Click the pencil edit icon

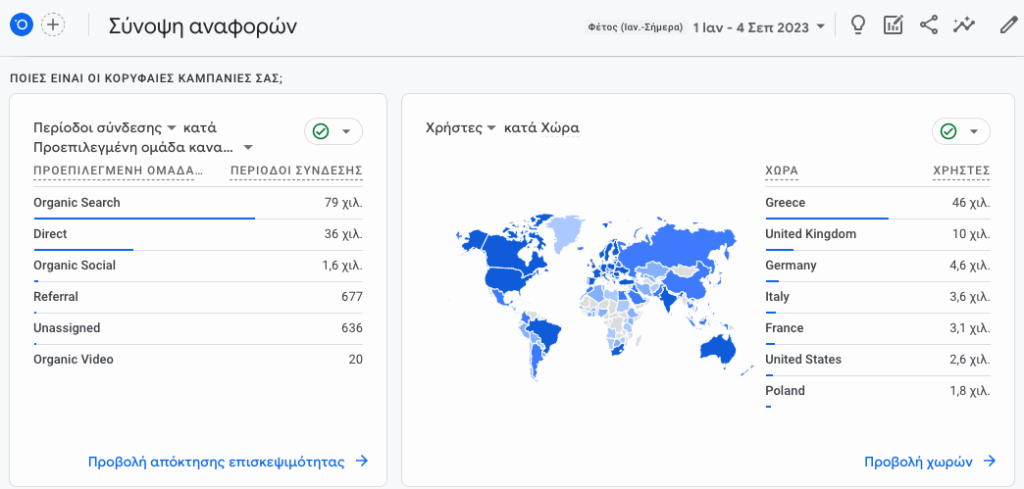(x=1008, y=26)
